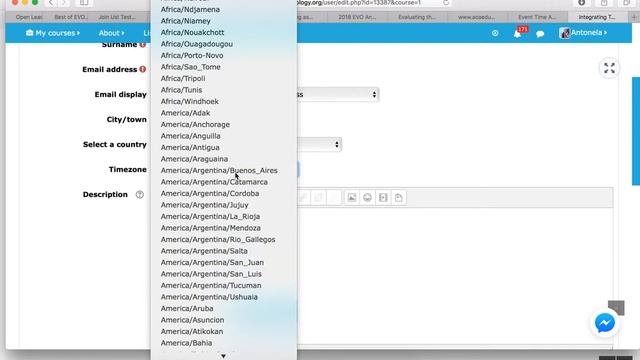The image size is (640, 360).
Task: Choose Africa/Ndjamena from timezone list
Action: pos(190,9)
